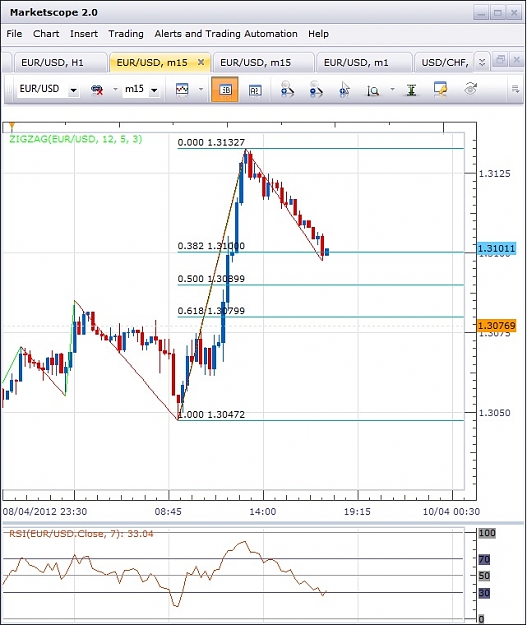Image resolution: width=527 pixels, height=625 pixels.
Task: Click the orange 1.30769 price tag
Action: point(496,326)
